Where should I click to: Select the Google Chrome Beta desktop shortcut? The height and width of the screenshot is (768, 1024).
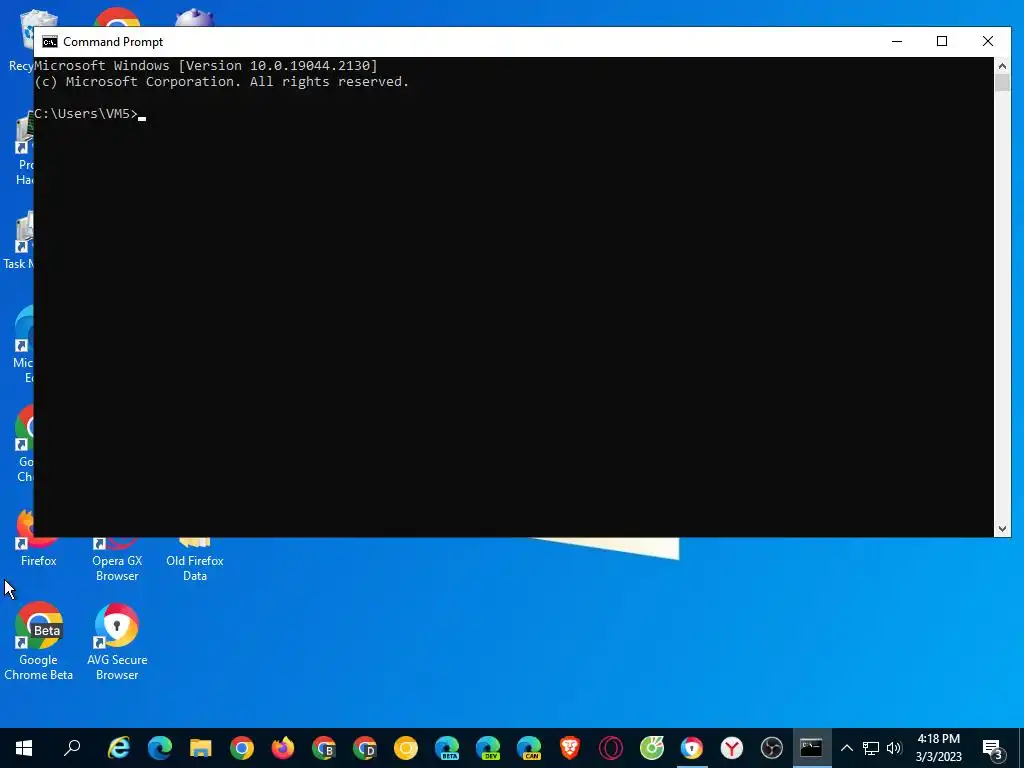[x=39, y=643]
